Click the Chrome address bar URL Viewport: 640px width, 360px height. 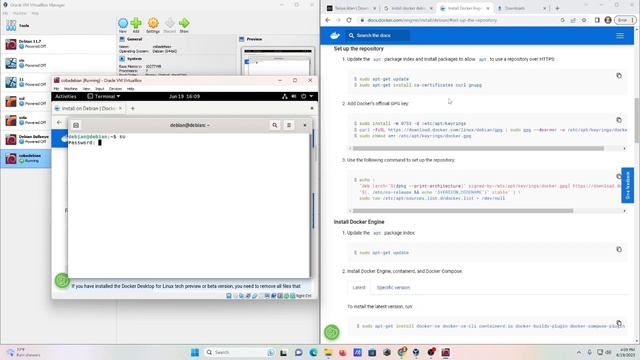pyautogui.click(x=432, y=20)
